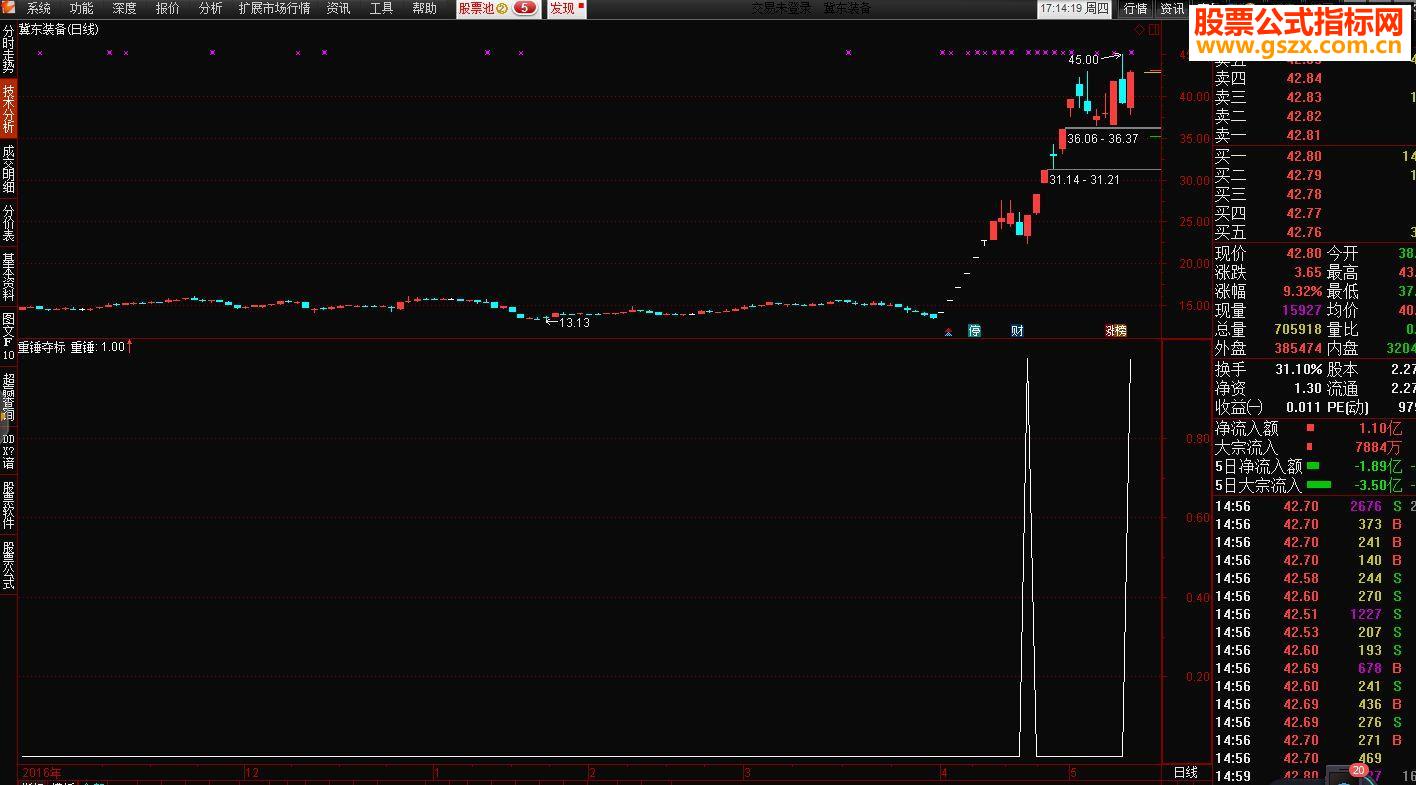Select the DDX咨询 sidebar tab
The width and height of the screenshot is (1416, 785).
(8, 451)
